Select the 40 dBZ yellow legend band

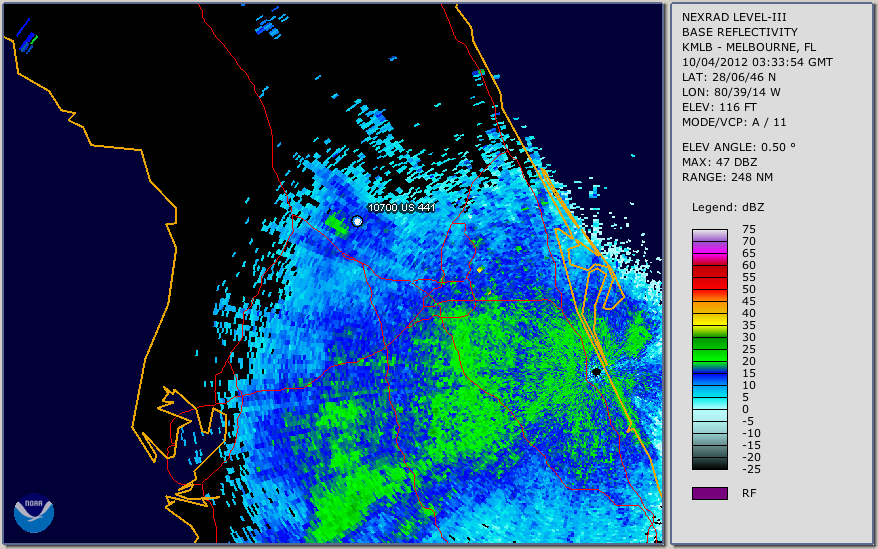click(709, 319)
